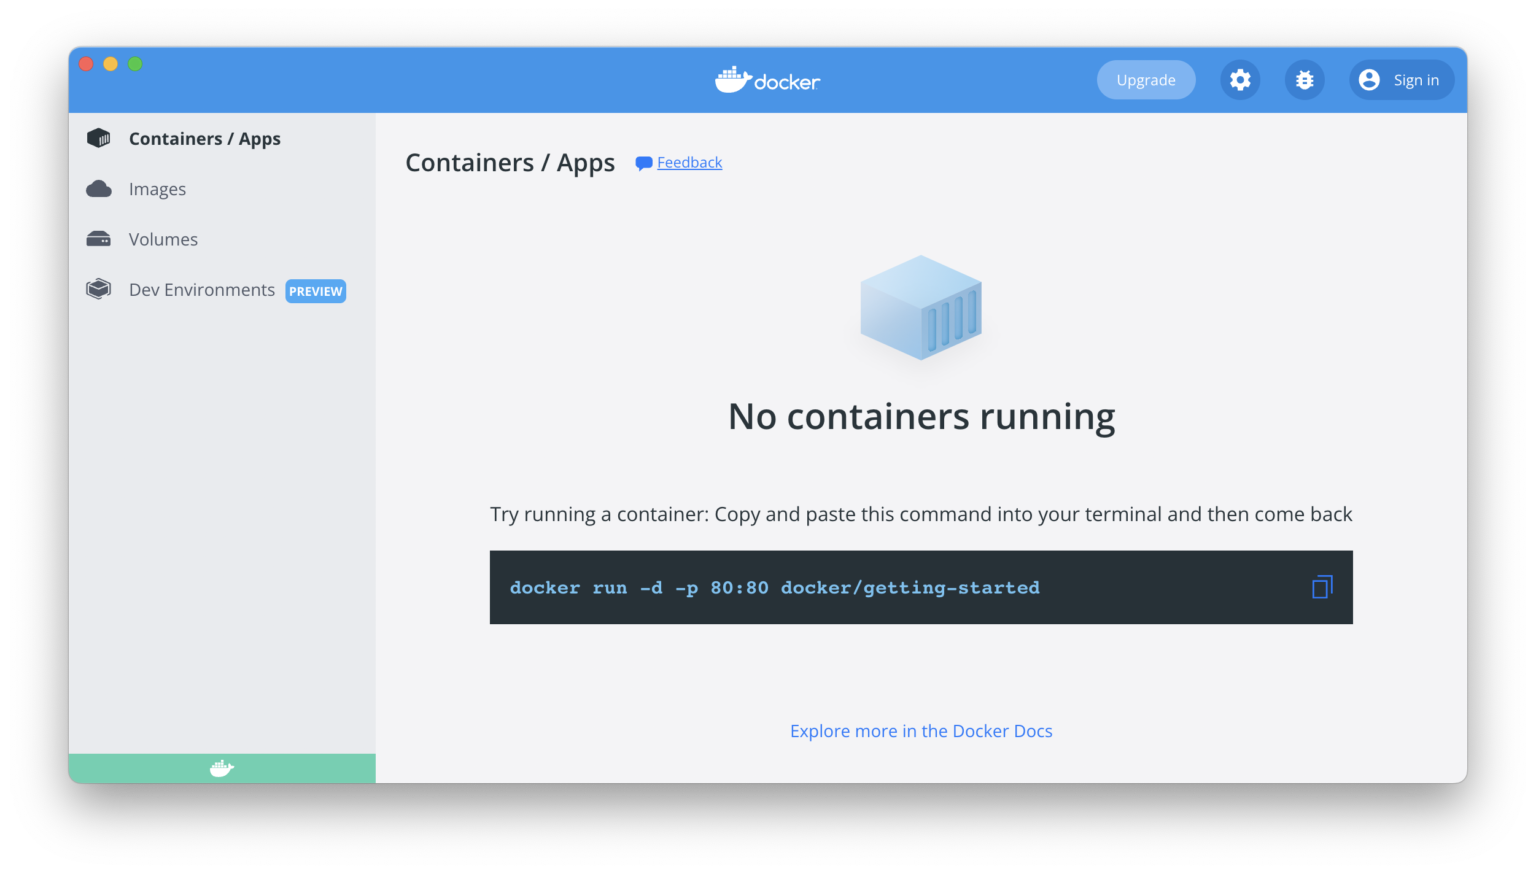The height and width of the screenshot is (874, 1536).
Task: Open the Images section
Action: tap(157, 188)
